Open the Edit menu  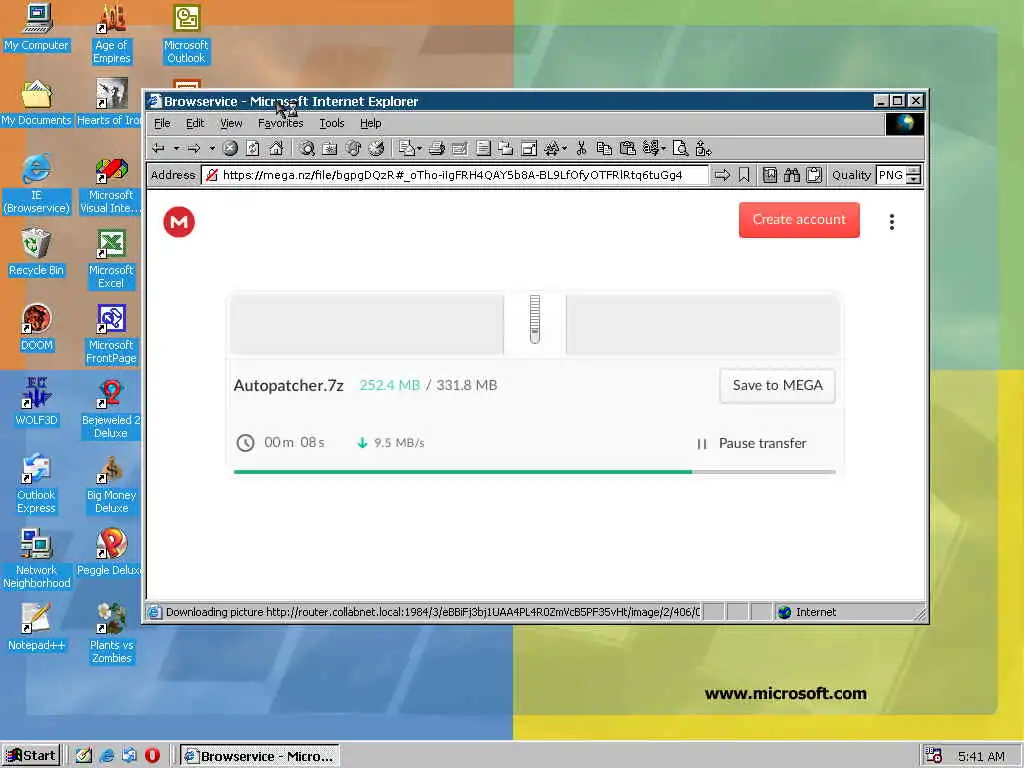point(195,123)
